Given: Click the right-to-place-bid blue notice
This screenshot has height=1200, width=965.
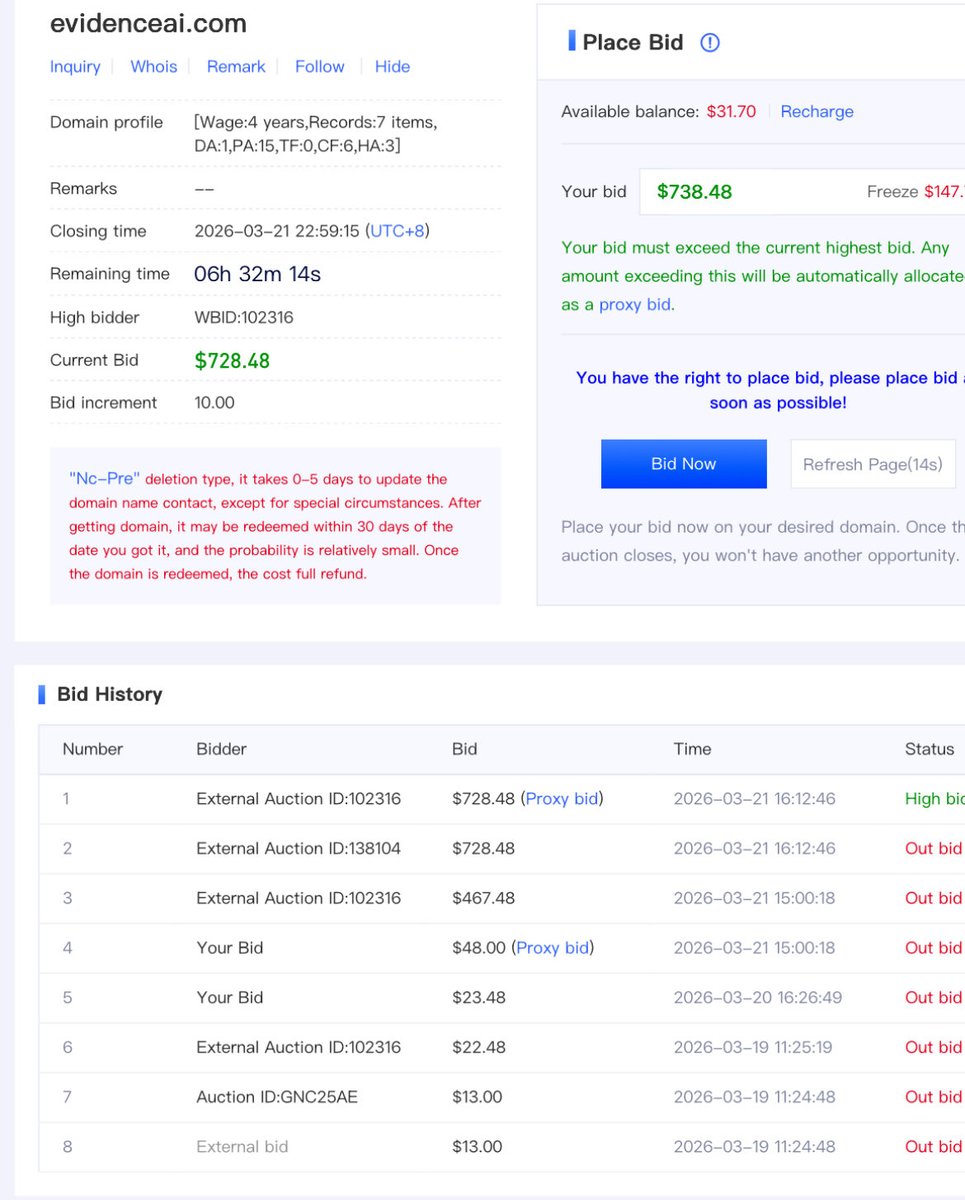Looking at the screenshot, I should pyautogui.click(x=770, y=390).
